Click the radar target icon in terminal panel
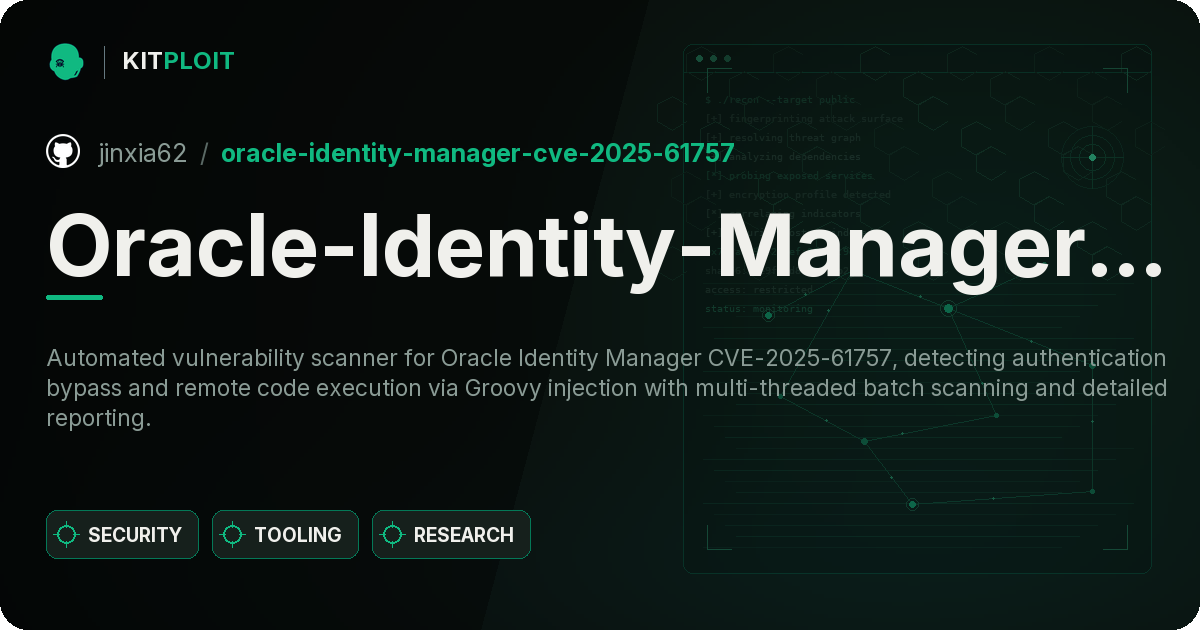 (x=1092, y=157)
